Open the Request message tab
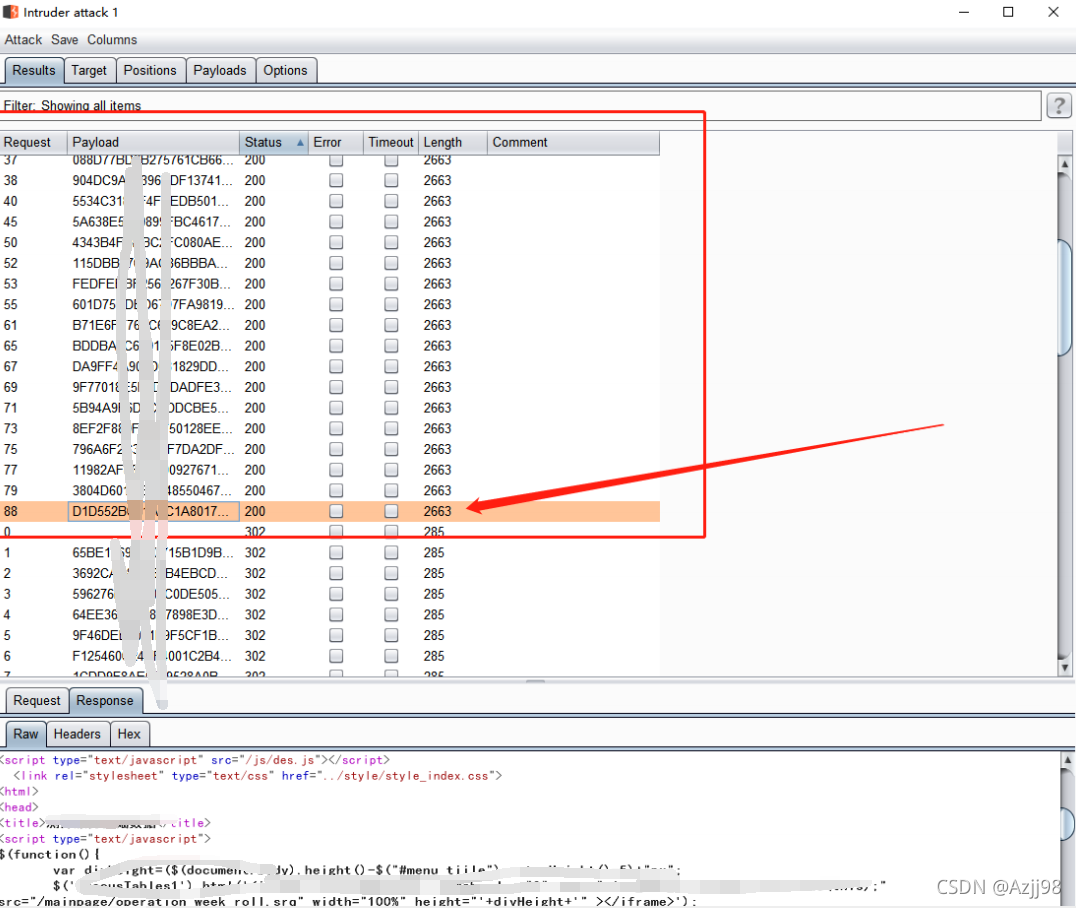This screenshot has width=1076, height=908. click(37, 701)
